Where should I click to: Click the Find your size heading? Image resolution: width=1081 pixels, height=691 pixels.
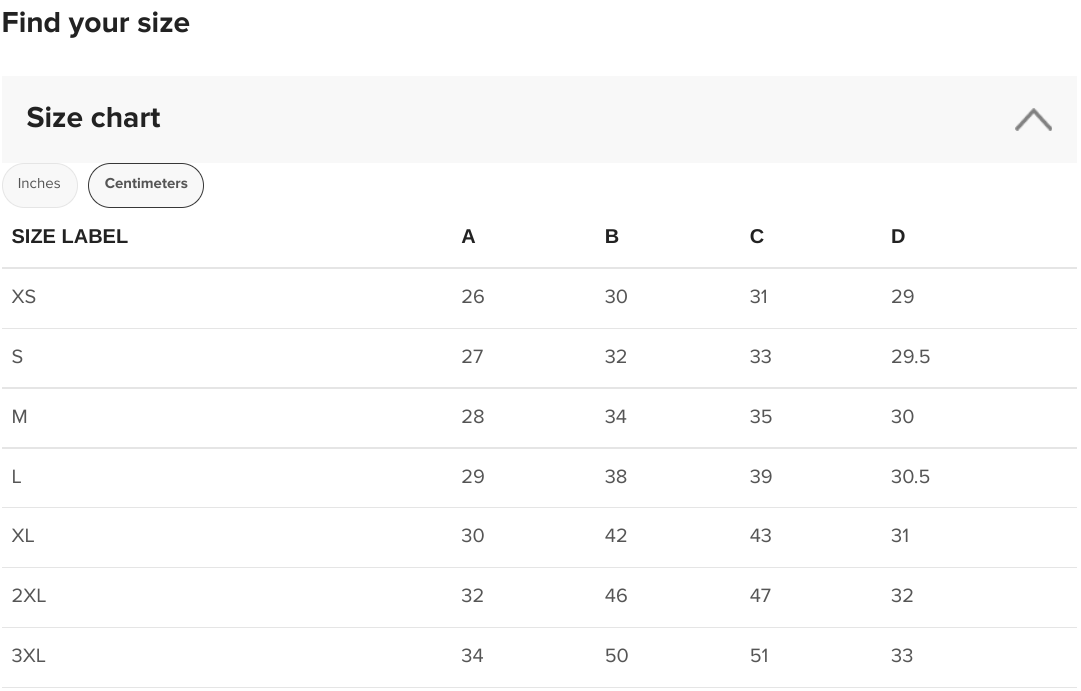96,23
